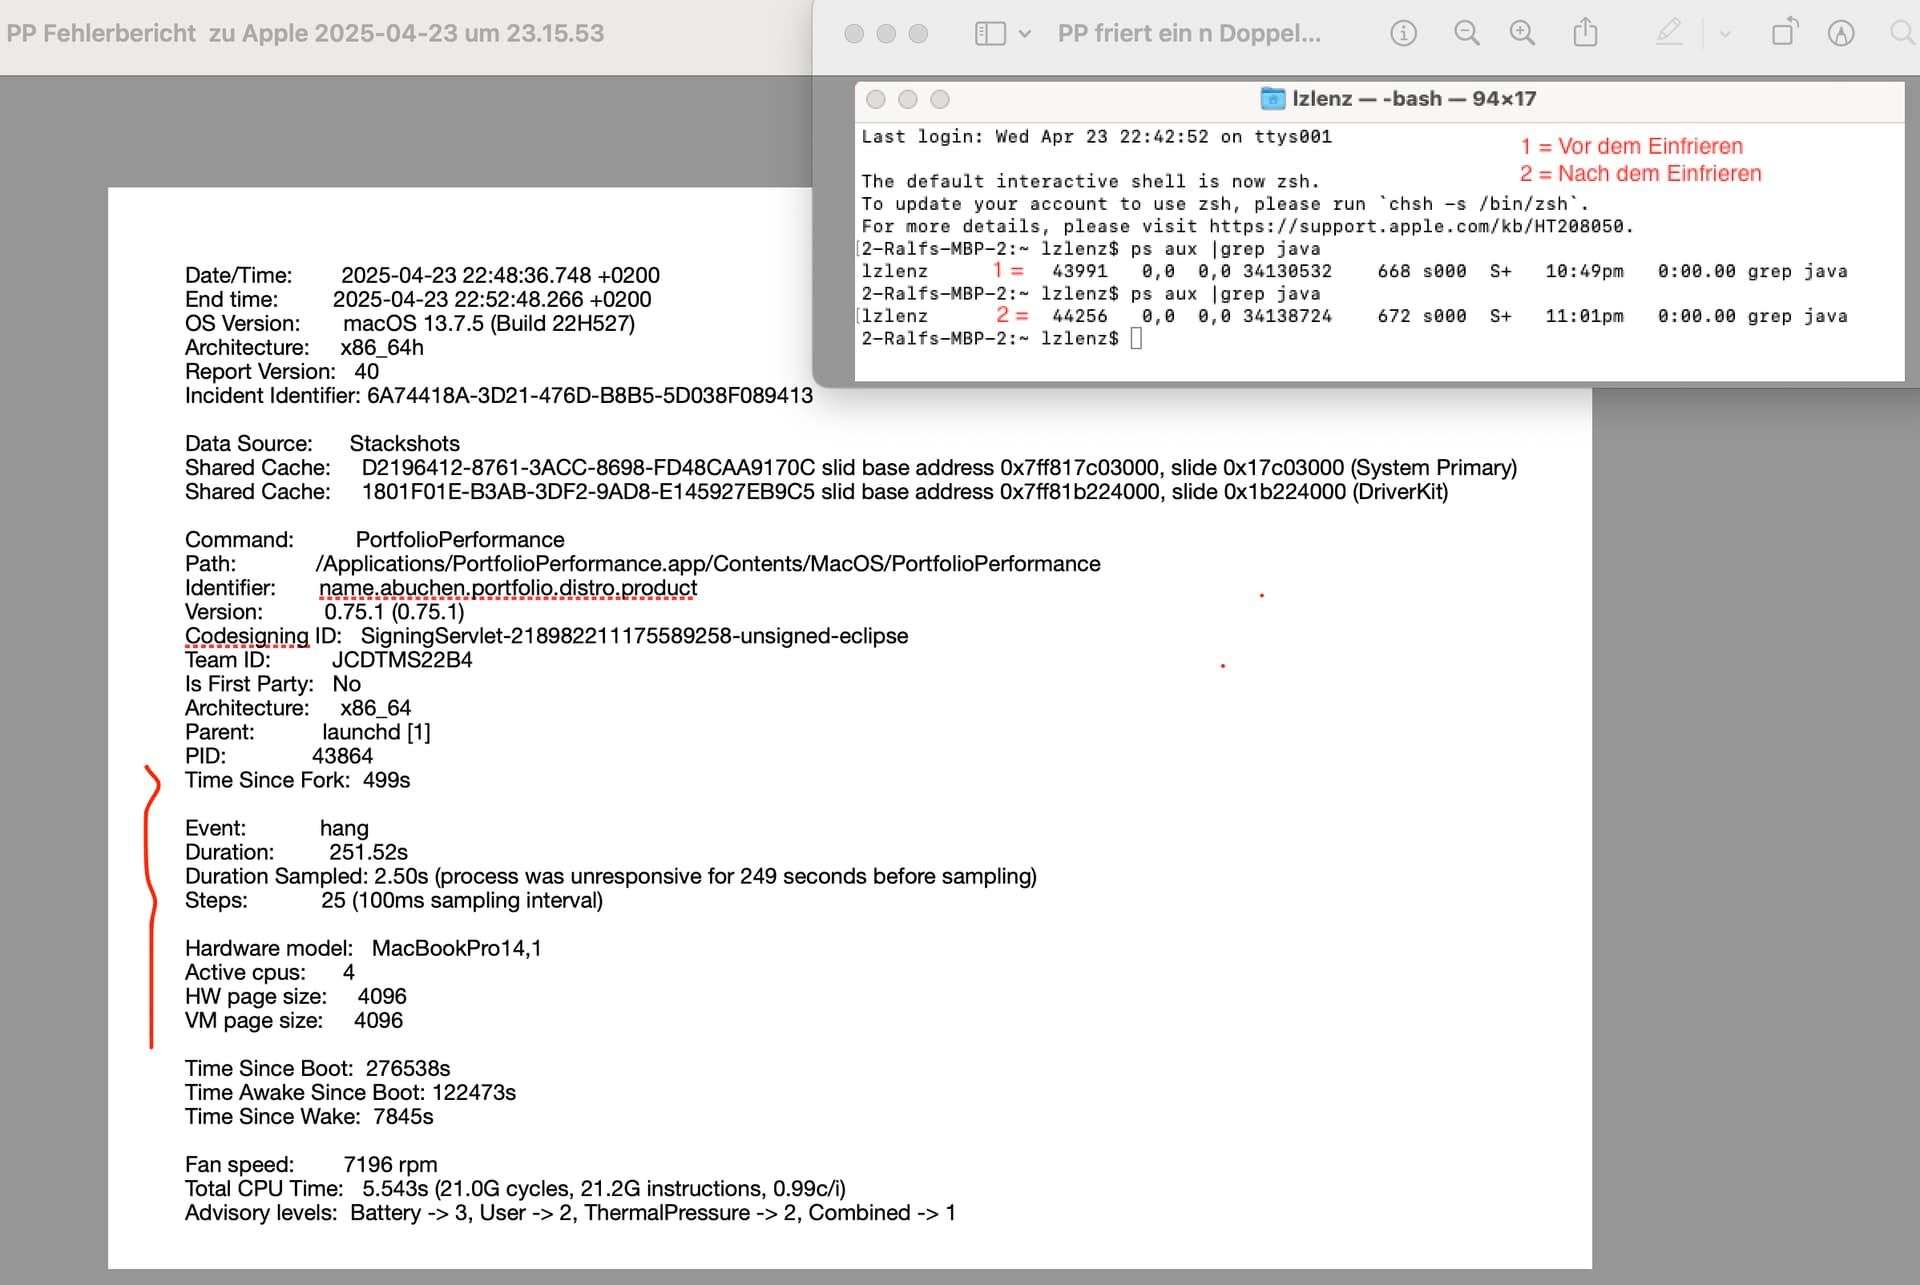Screen dimensions: 1920x1285
Task: Toggle the Preview sidebar view button
Action: (x=989, y=34)
